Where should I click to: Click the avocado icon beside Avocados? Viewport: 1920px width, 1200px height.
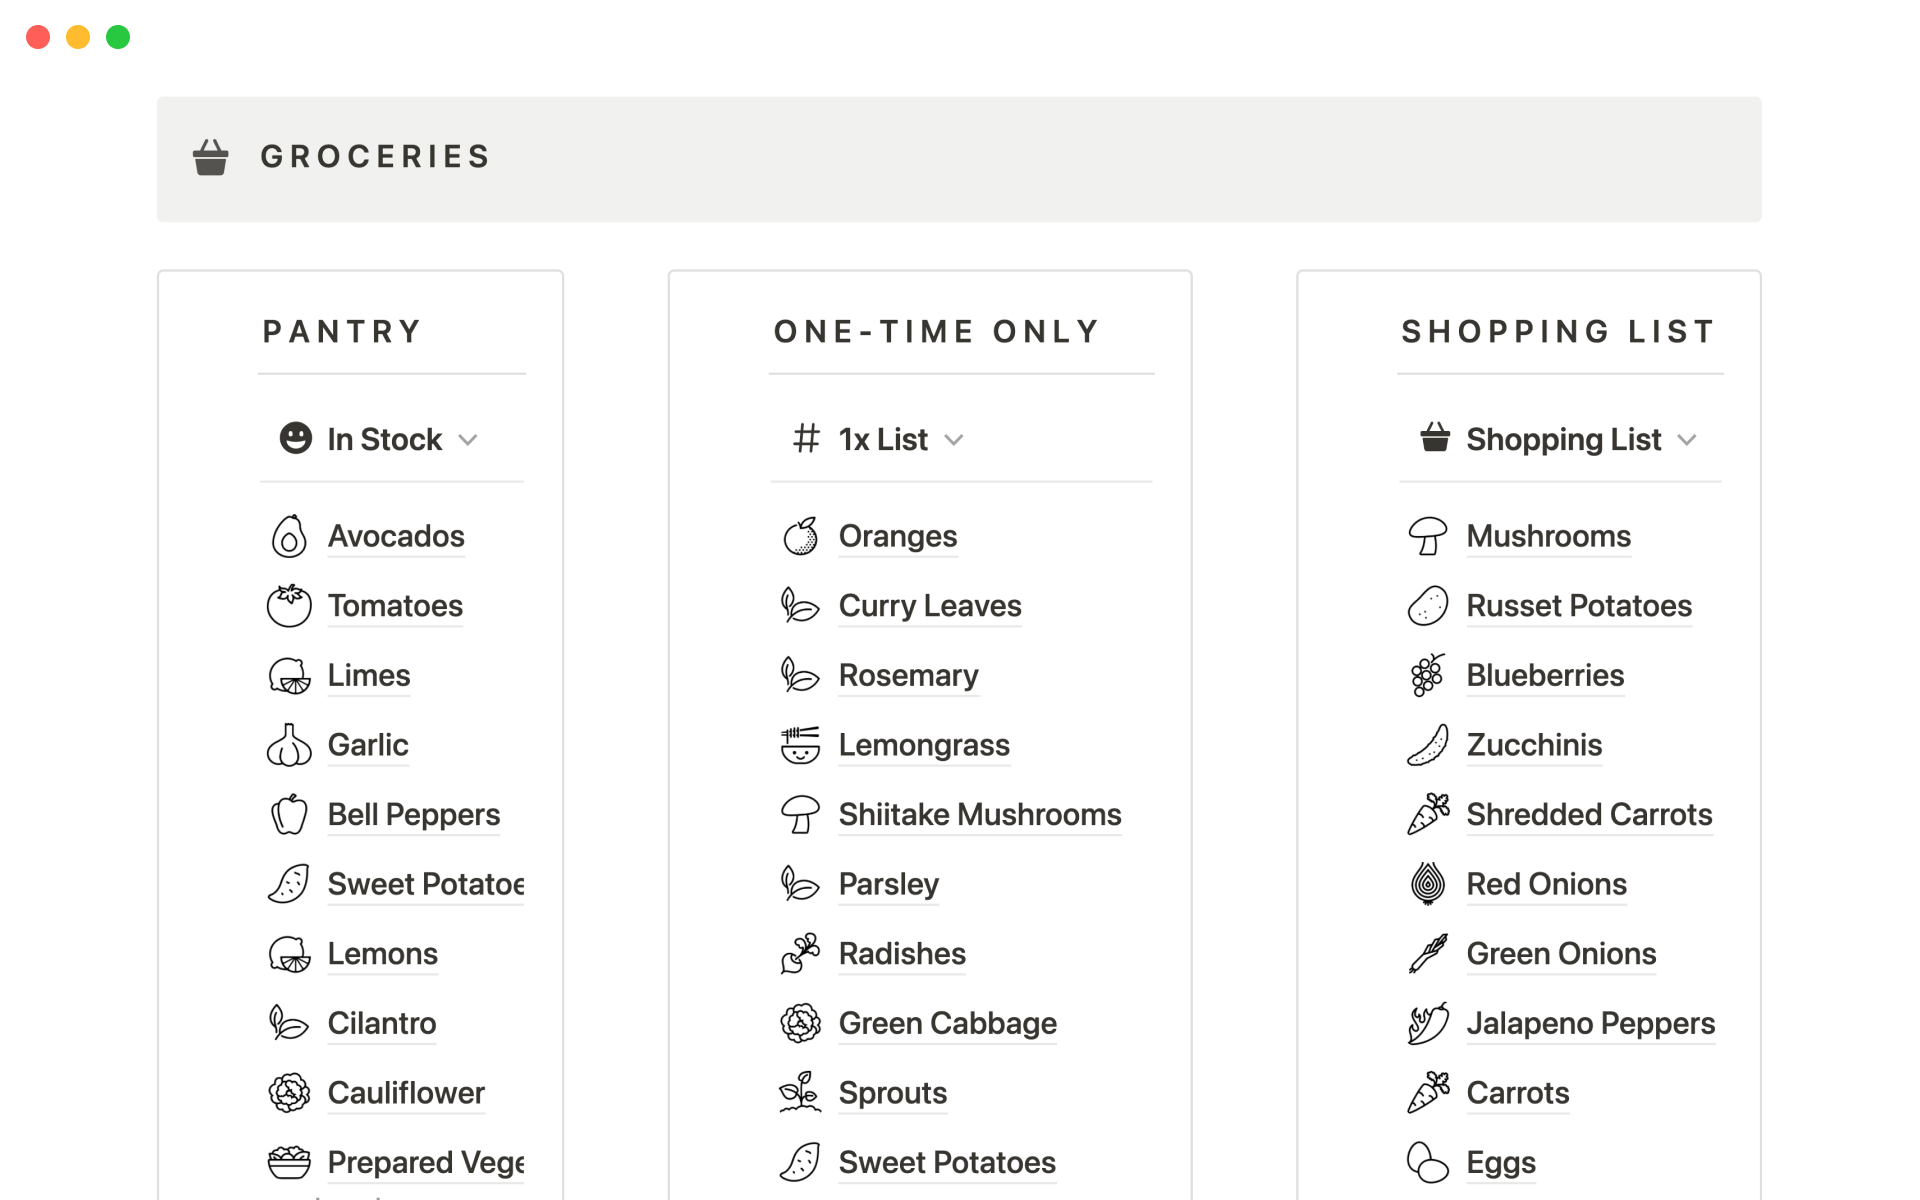[289, 537]
